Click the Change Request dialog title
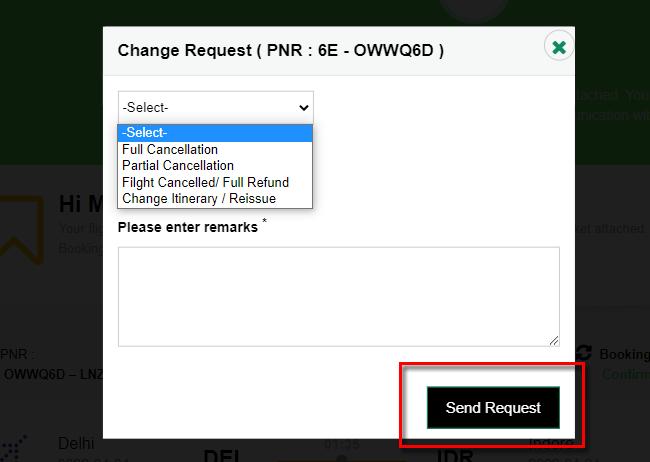650x462 pixels. [x=281, y=51]
